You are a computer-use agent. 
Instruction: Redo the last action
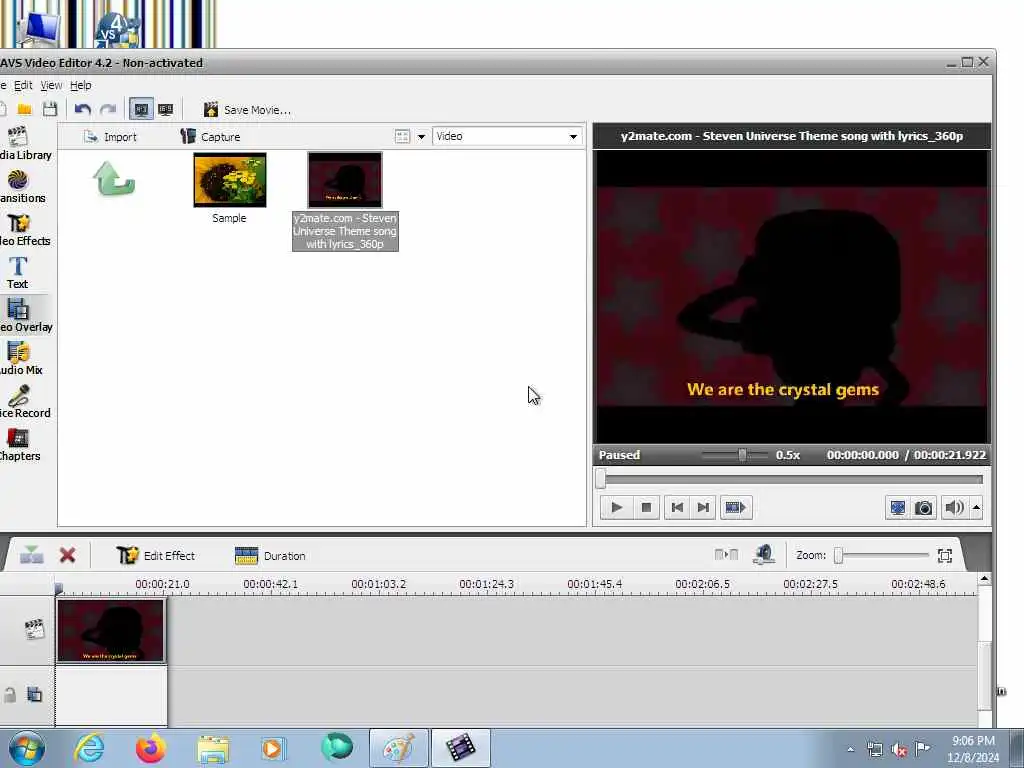click(108, 109)
